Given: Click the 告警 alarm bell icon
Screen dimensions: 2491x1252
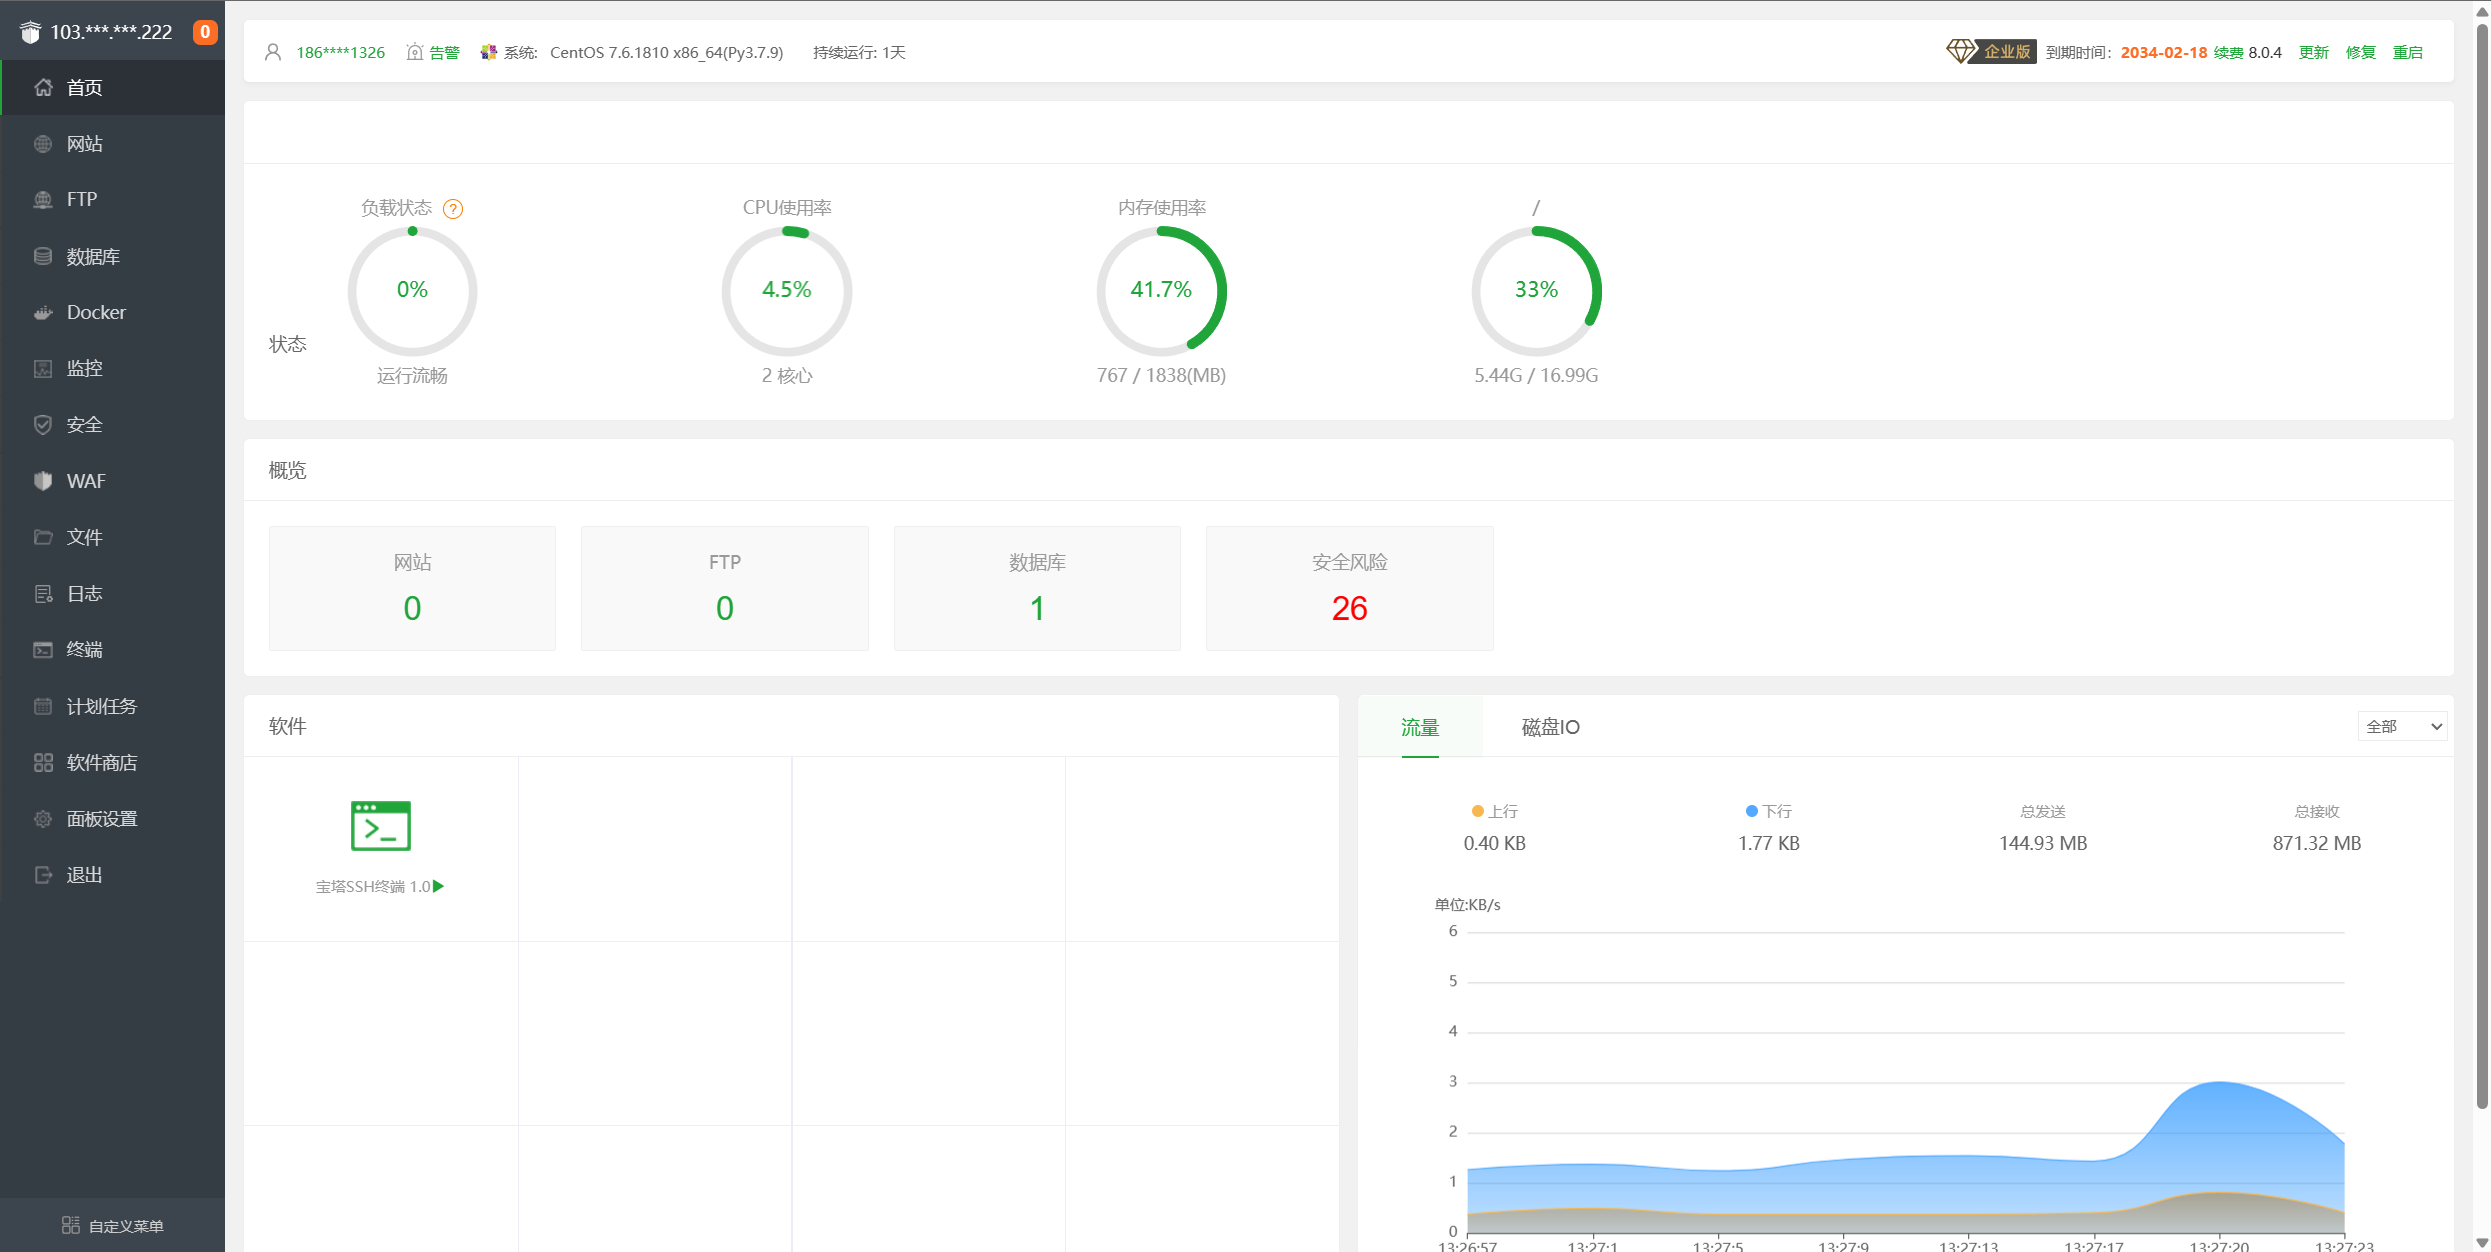Looking at the screenshot, I should (x=415, y=52).
